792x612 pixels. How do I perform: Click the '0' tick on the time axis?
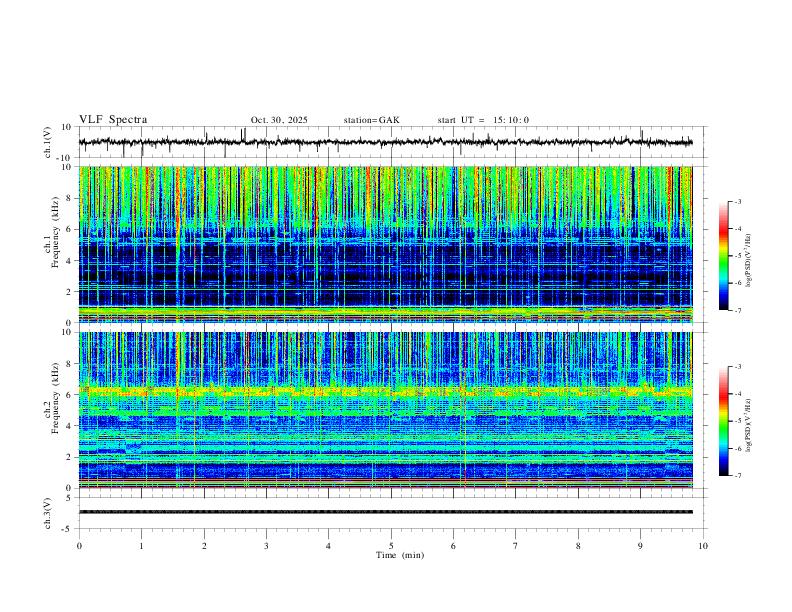(79, 546)
